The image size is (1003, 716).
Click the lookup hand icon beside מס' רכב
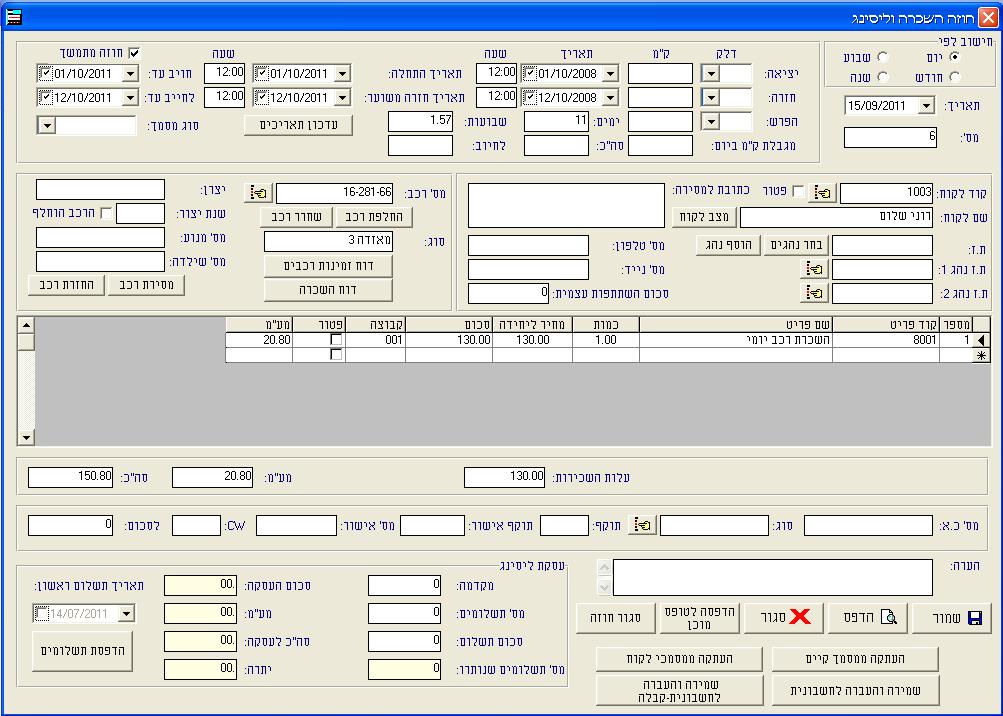tap(258, 192)
